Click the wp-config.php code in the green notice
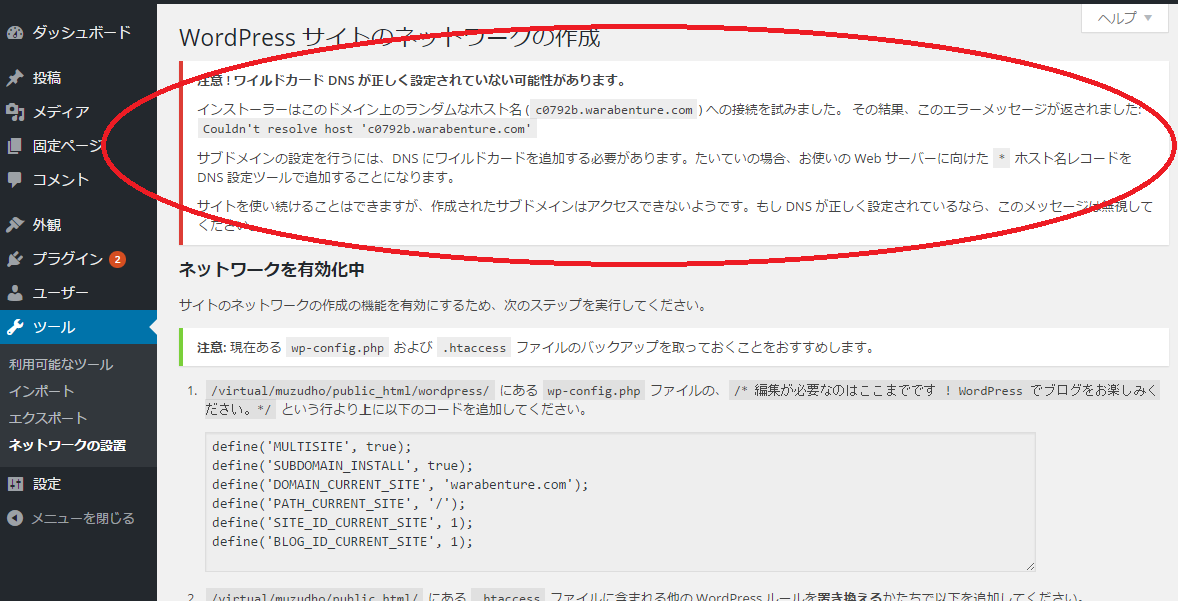Screen dimensions: 1178x601 coord(337,347)
